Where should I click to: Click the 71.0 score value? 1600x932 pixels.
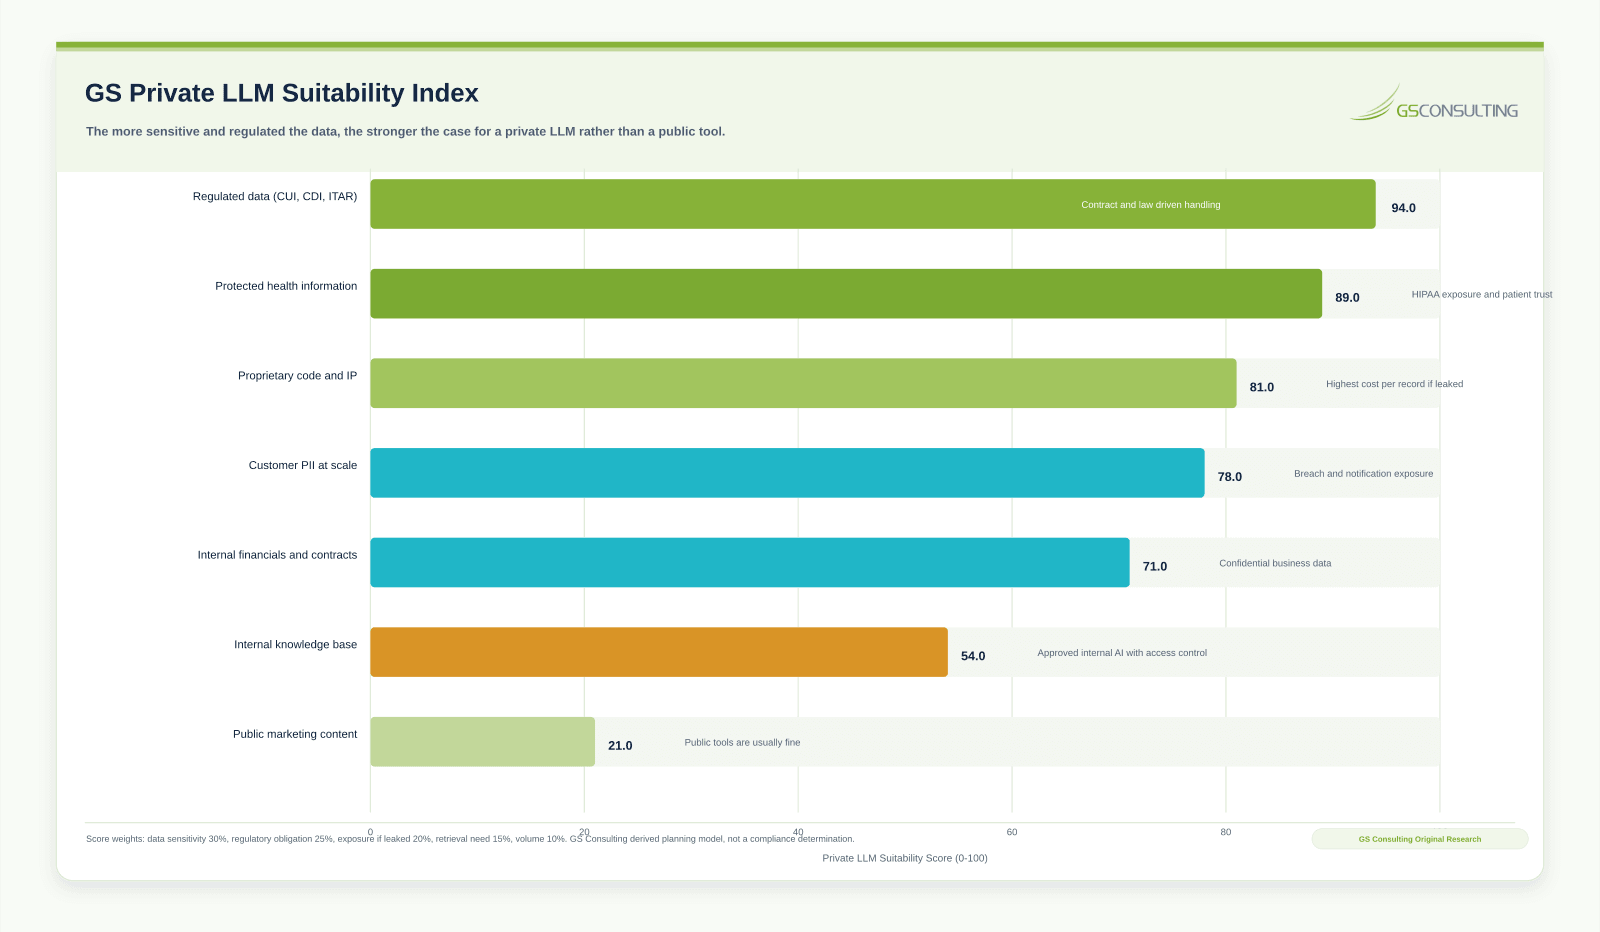(x=1155, y=566)
